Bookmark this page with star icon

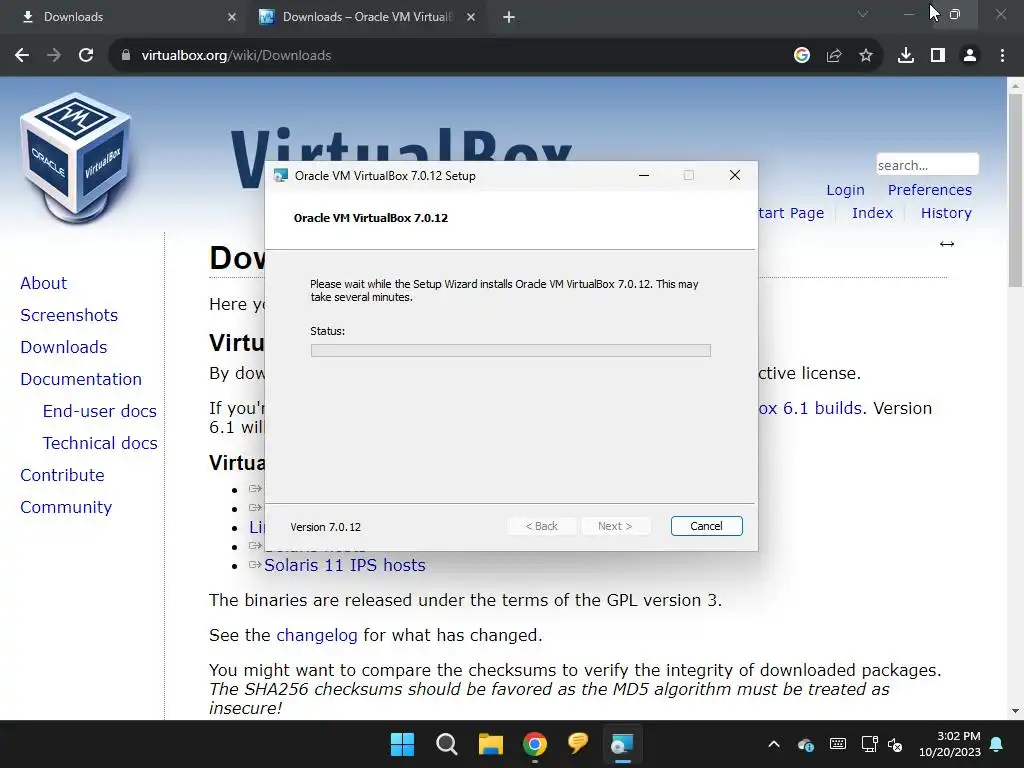click(x=866, y=56)
